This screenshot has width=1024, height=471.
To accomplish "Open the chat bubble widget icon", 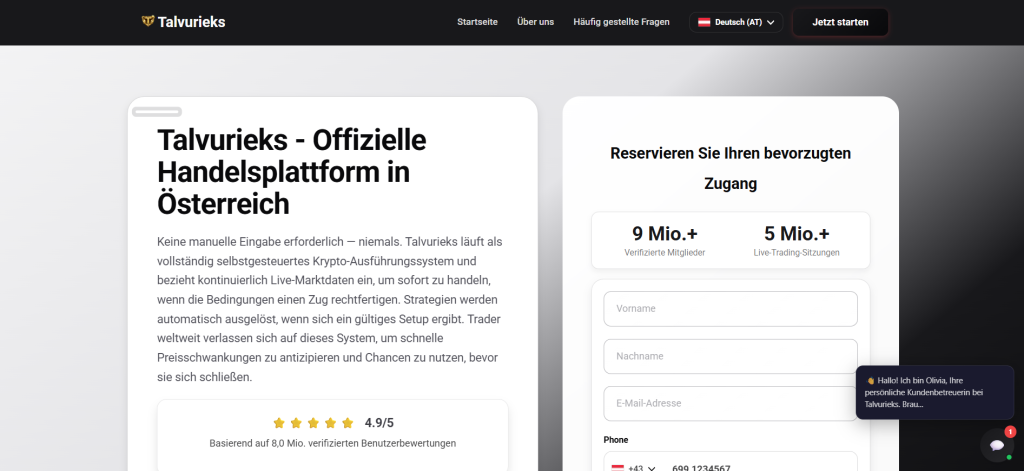I will 997,445.
